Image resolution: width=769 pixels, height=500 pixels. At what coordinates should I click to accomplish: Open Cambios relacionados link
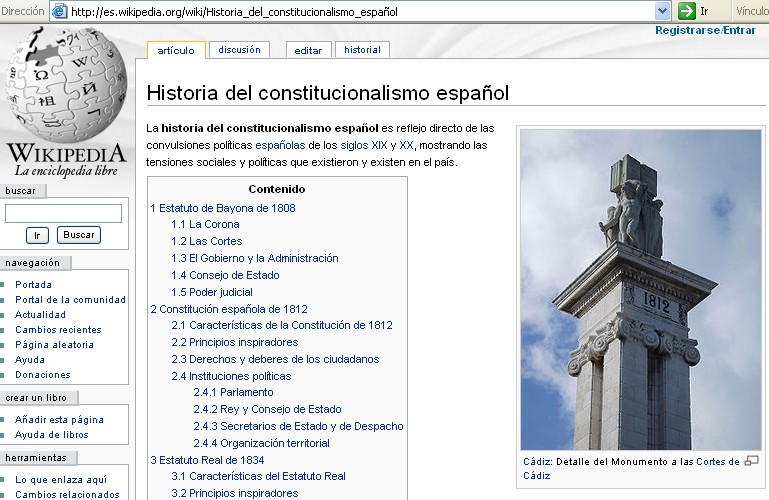[67, 494]
